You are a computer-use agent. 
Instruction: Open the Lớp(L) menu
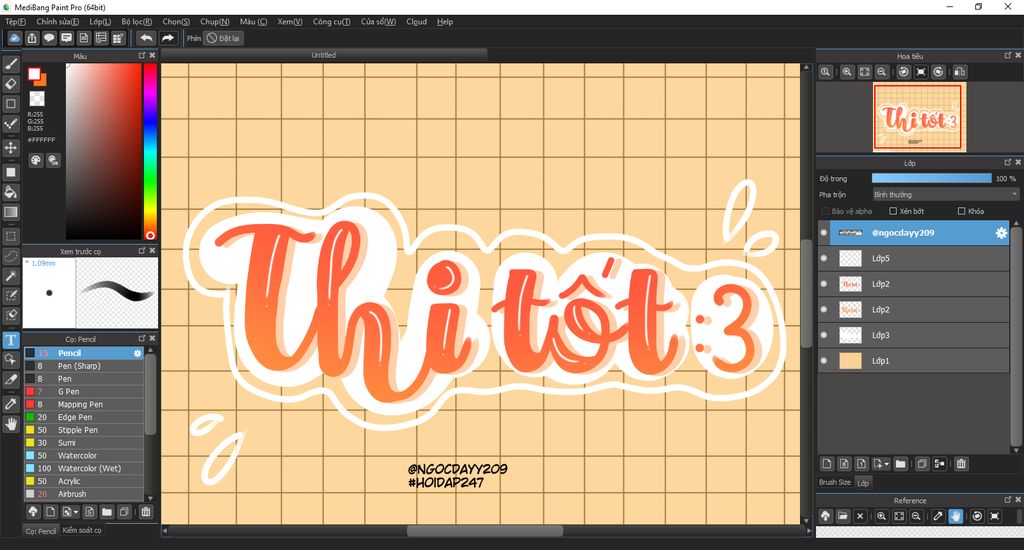pyautogui.click(x=100, y=22)
